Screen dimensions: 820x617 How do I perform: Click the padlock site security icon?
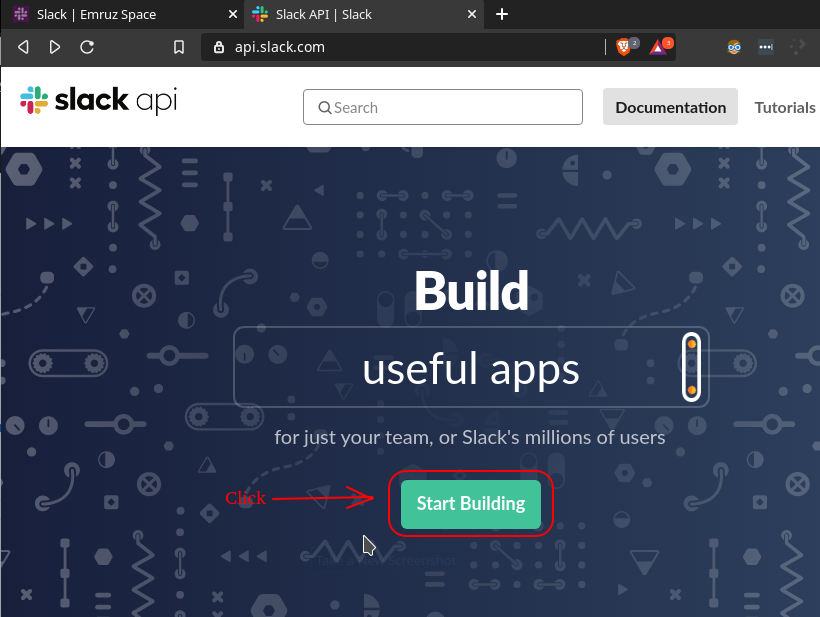pyautogui.click(x=219, y=47)
